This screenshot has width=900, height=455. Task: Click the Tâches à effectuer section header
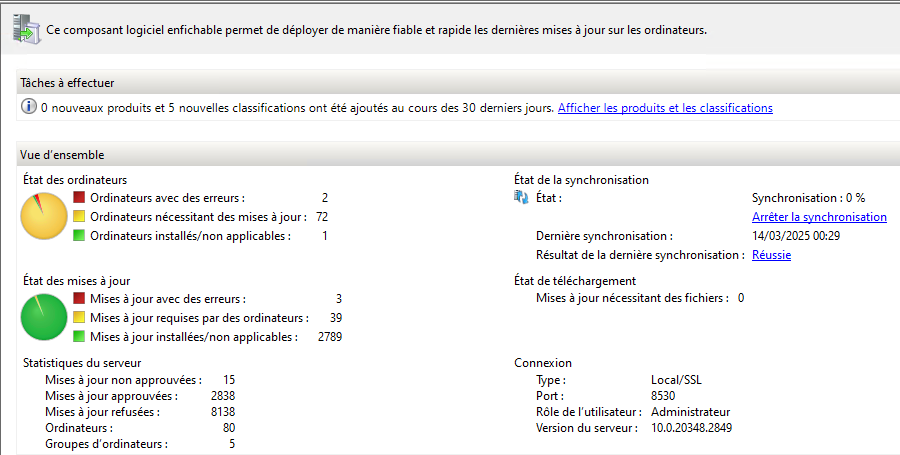click(x=66, y=83)
